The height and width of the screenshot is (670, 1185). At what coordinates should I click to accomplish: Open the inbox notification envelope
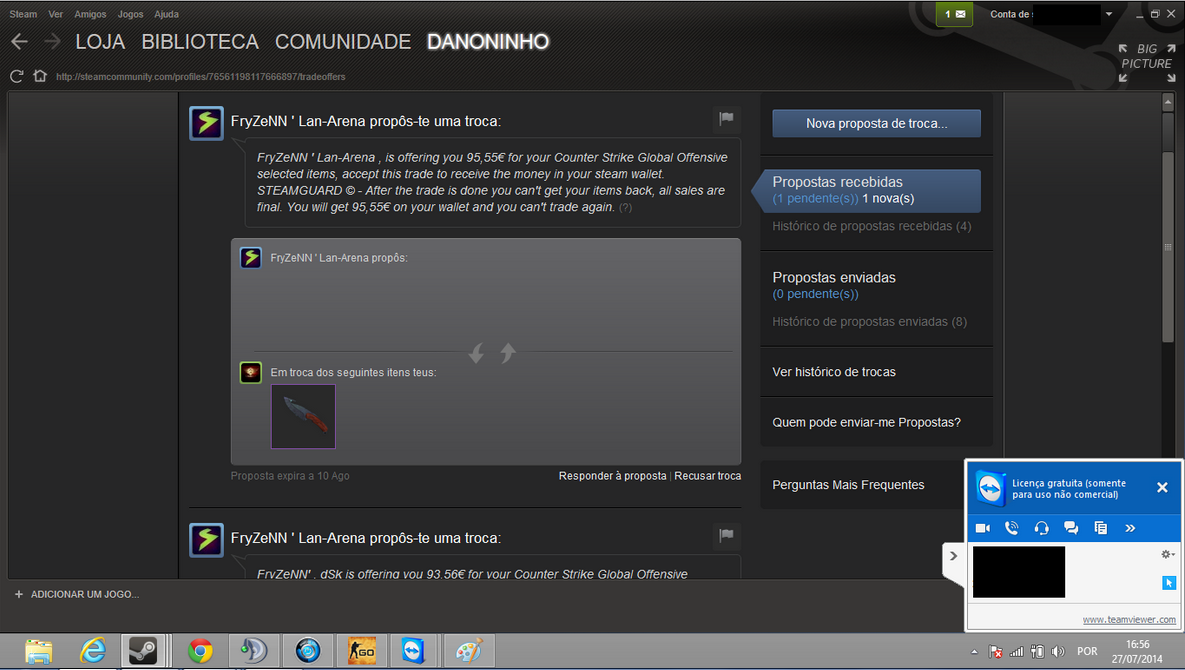pos(954,15)
